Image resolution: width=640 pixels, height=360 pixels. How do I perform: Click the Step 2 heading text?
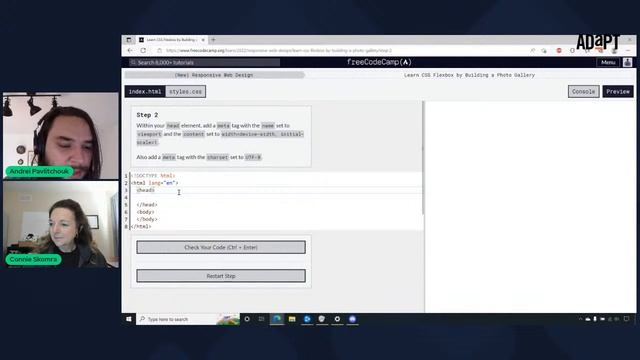click(147, 115)
